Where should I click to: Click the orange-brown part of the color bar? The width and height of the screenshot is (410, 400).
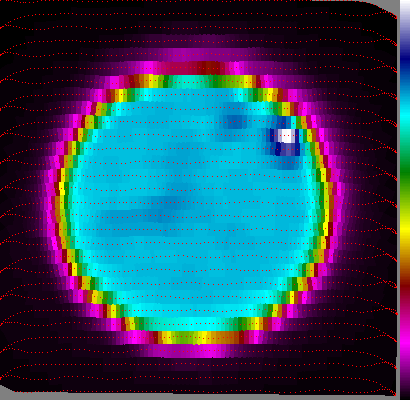tap(405, 258)
